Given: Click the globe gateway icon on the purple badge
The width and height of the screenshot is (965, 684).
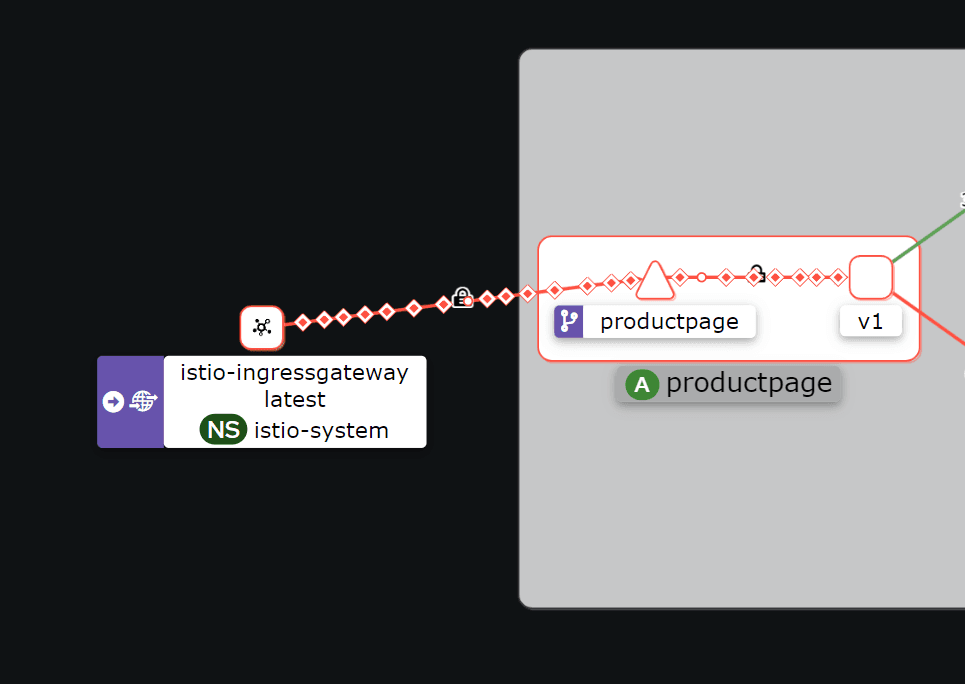Looking at the screenshot, I should tap(144, 402).
